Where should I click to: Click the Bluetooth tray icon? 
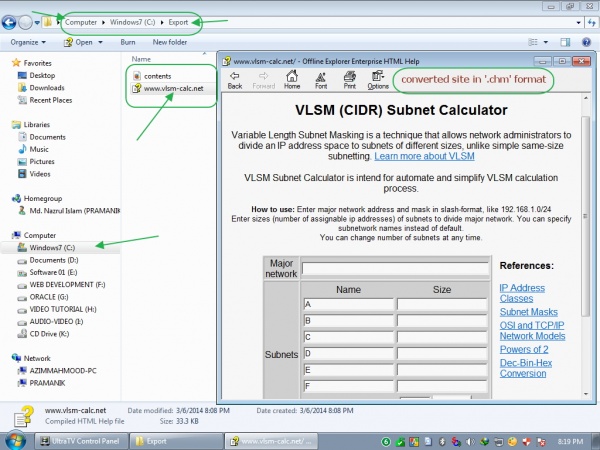click(442, 442)
